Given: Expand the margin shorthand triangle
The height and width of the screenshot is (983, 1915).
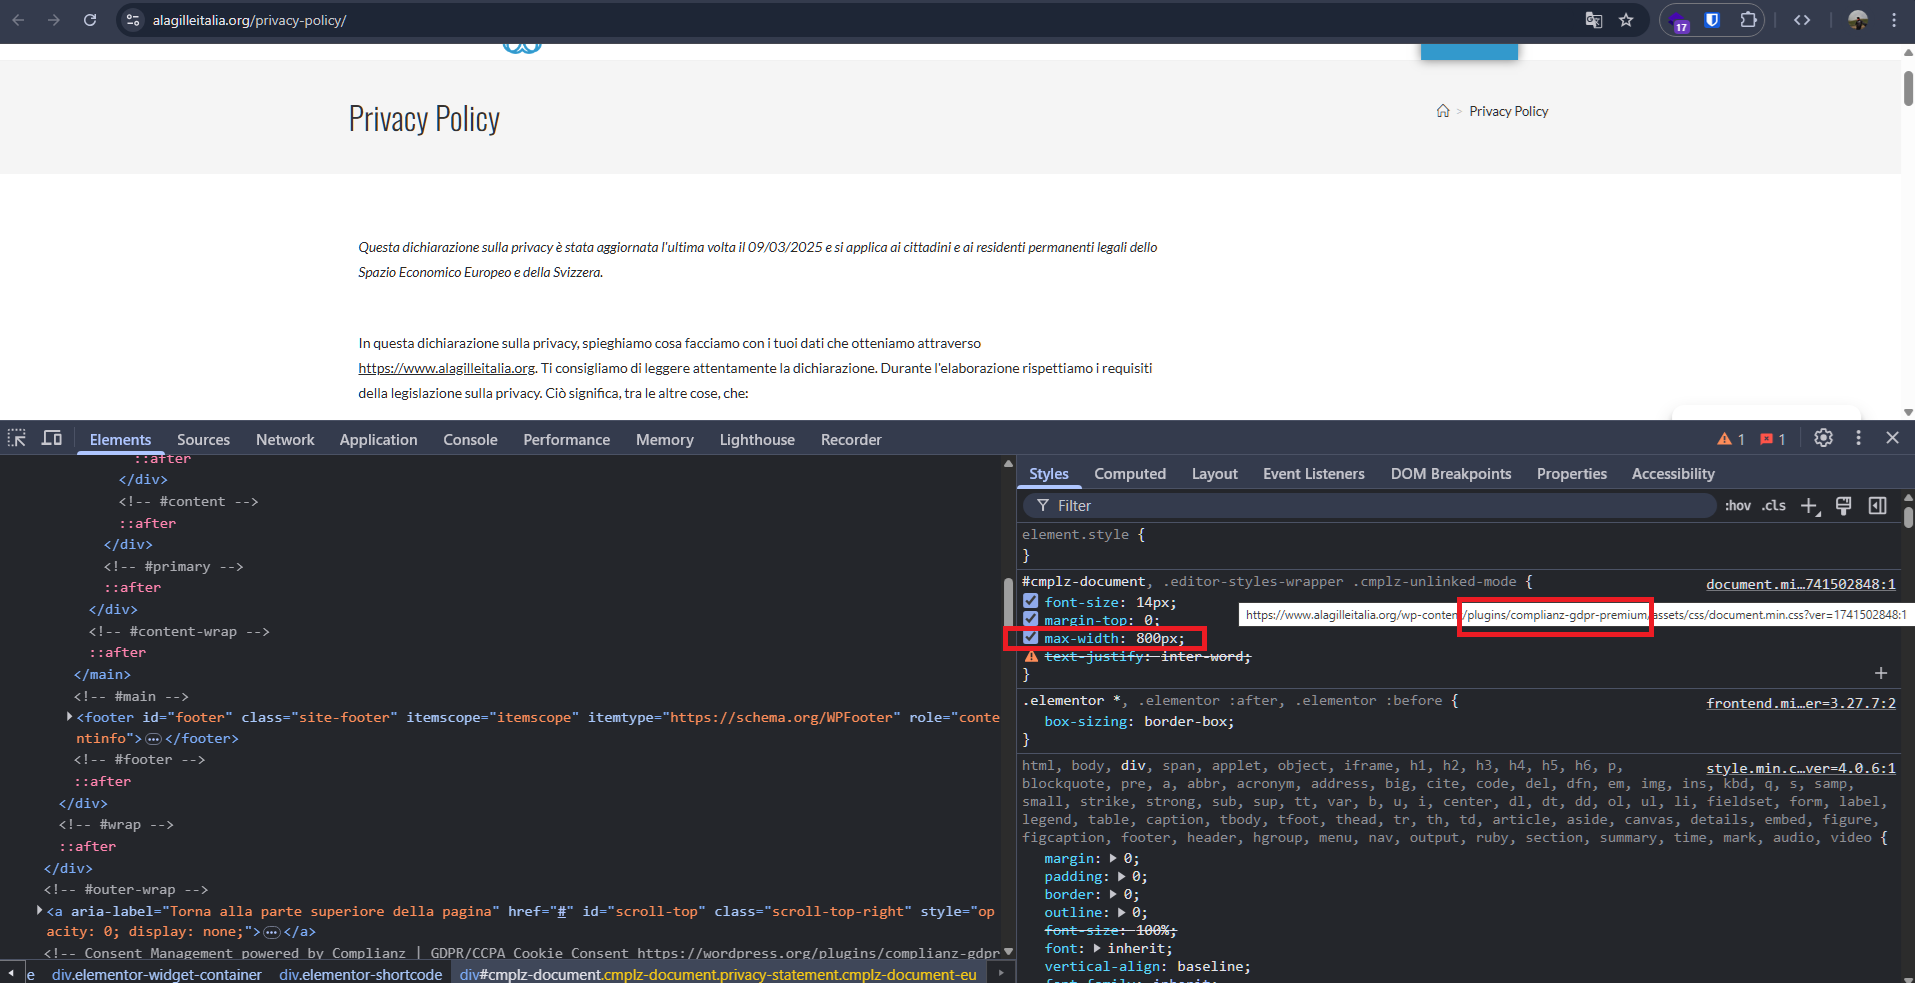Looking at the screenshot, I should point(1113,859).
